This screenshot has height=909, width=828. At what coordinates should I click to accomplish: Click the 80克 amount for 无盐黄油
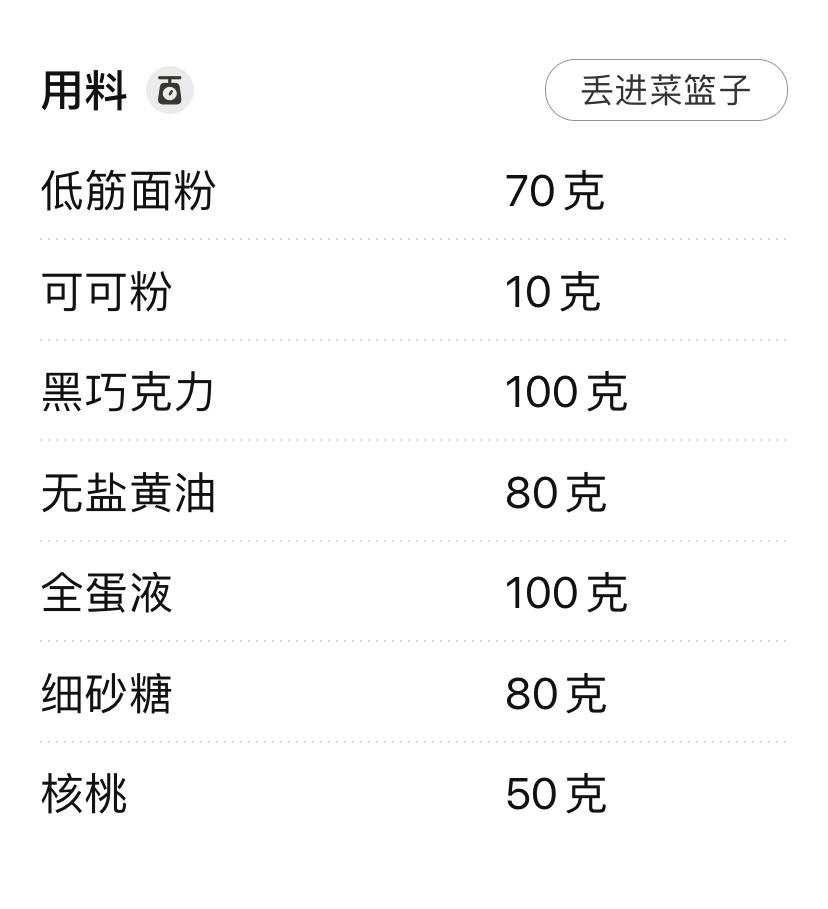pyautogui.click(x=551, y=492)
